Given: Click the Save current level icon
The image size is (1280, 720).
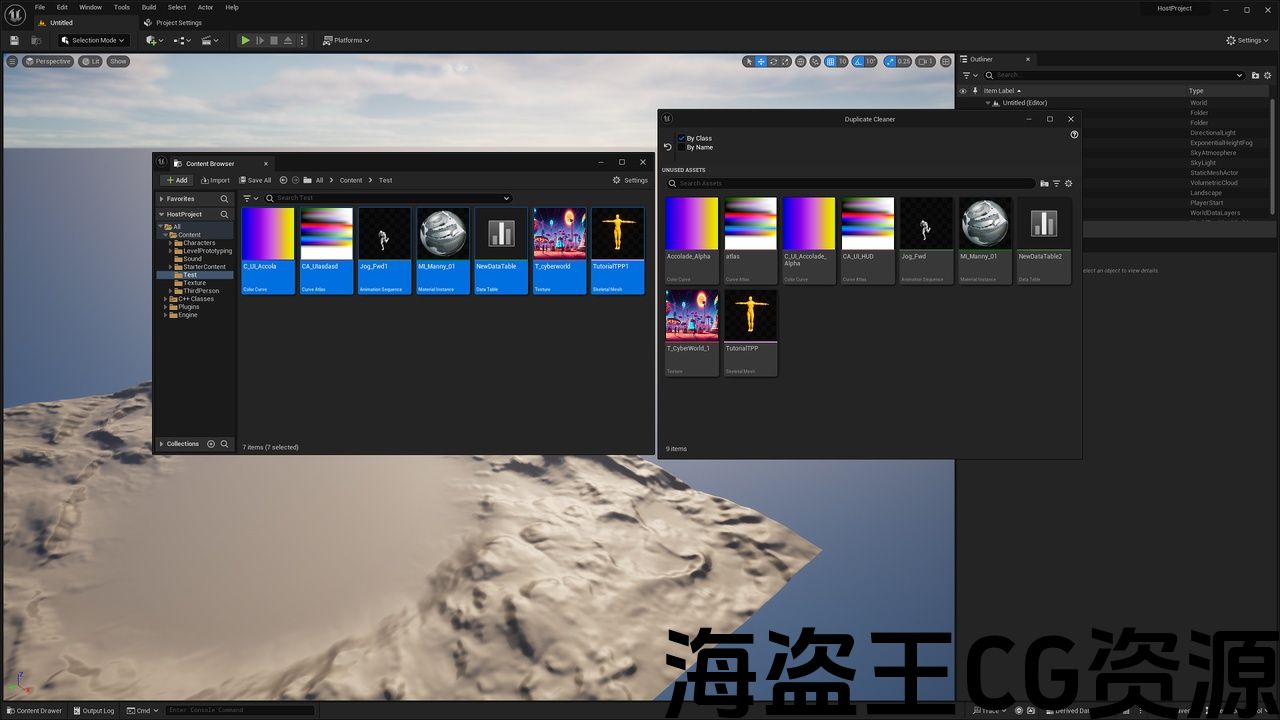Looking at the screenshot, I should tap(14, 40).
